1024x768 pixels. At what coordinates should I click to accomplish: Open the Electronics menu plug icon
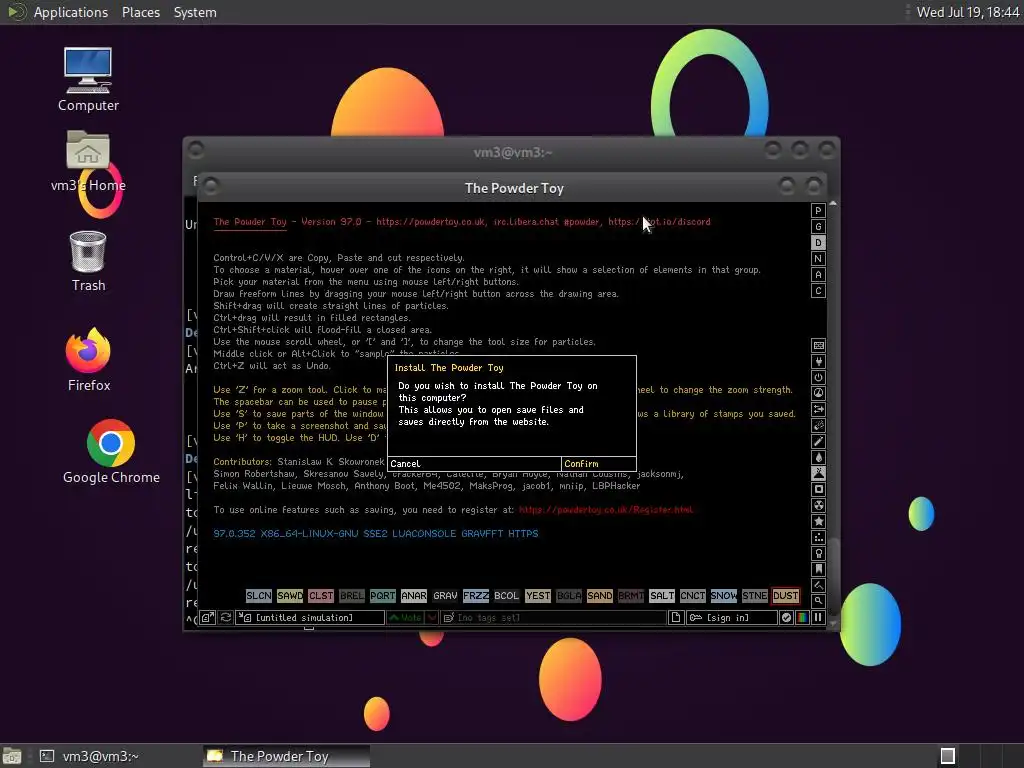(x=818, y=361)
